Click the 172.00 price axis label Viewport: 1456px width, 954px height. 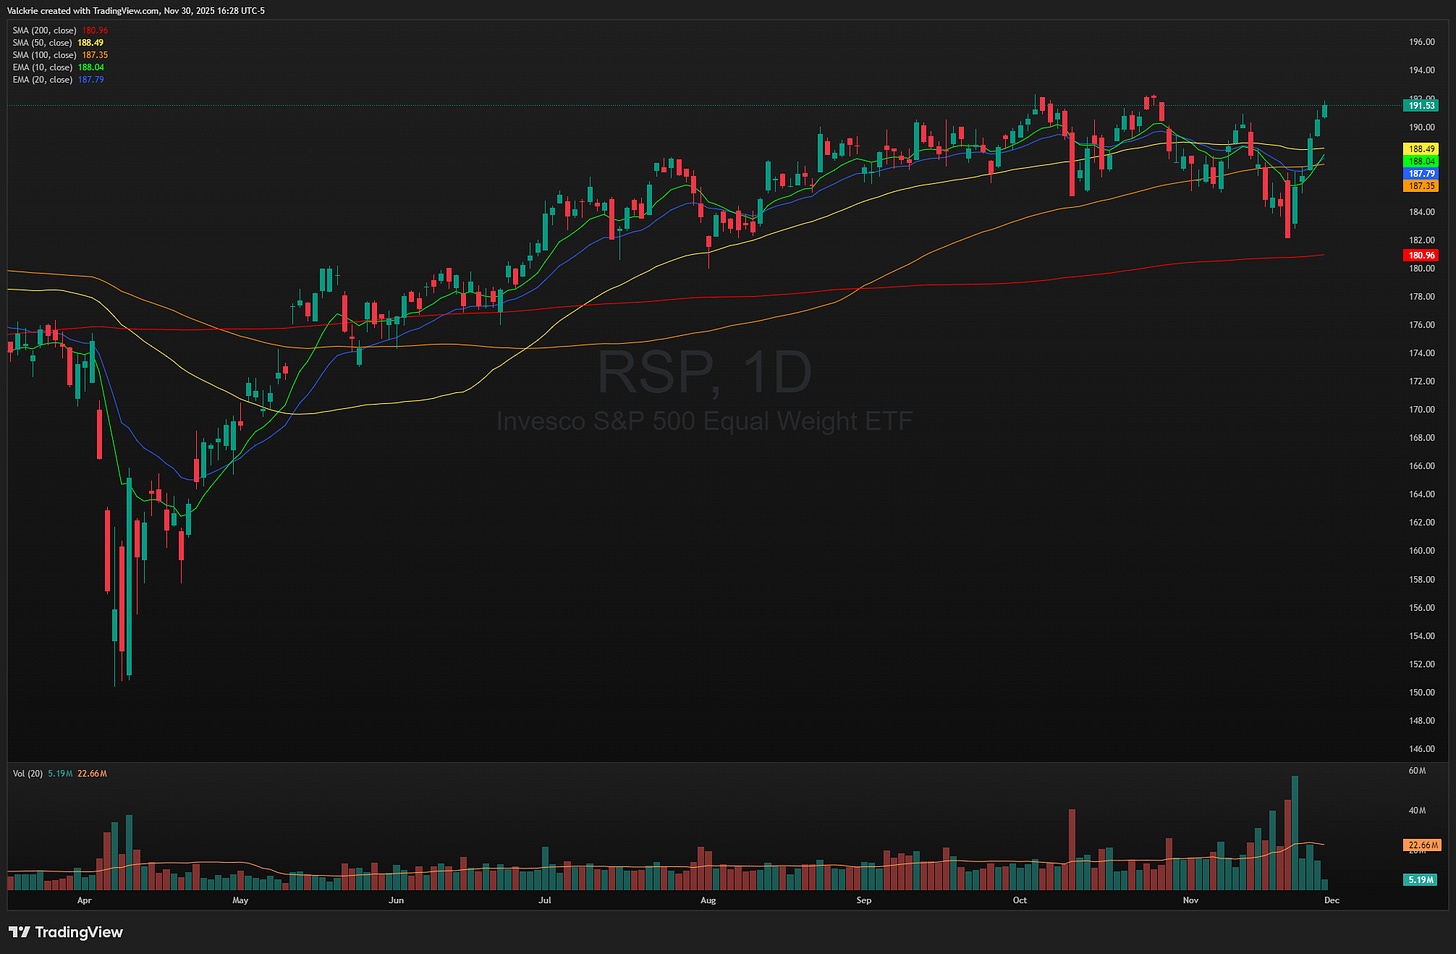pos(1422,381)
